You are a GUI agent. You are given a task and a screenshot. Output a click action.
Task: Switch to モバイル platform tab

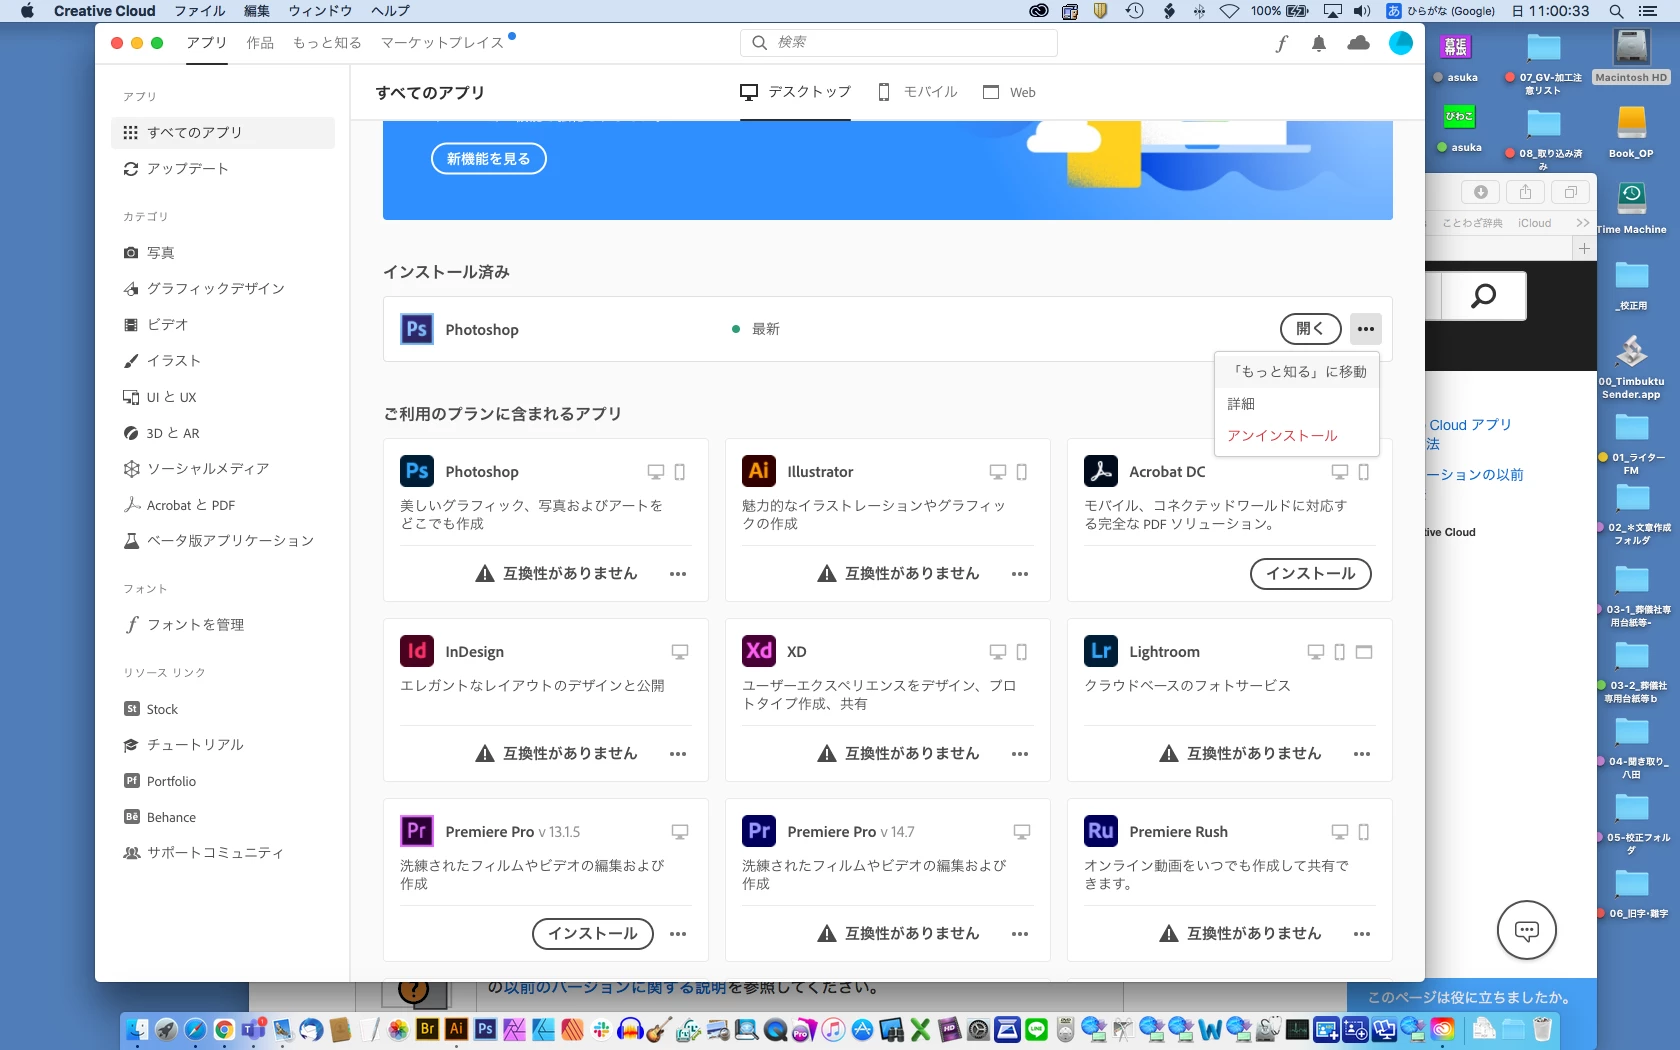click(x=917, y=92)
